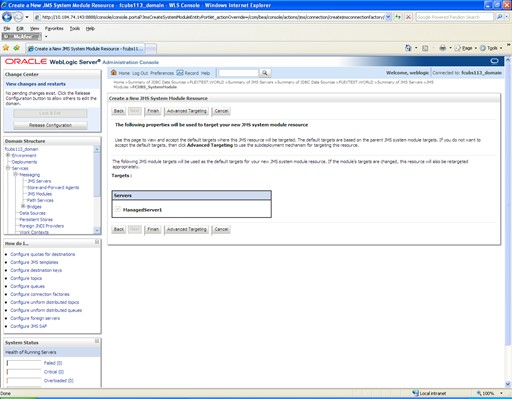Click the Critical (0) health bar
512x399 pixels.
pos(24,371)
